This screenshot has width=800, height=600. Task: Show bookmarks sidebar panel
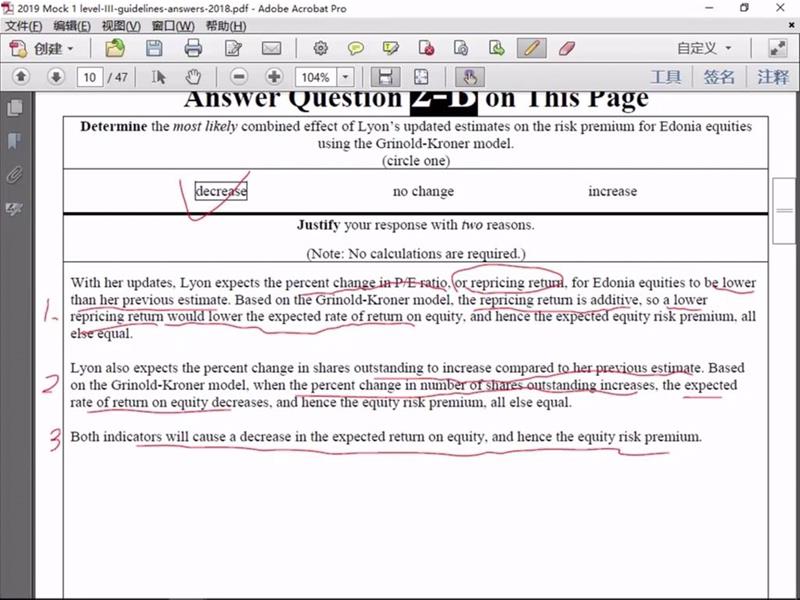pyautogui.click(x=15, y=141)
